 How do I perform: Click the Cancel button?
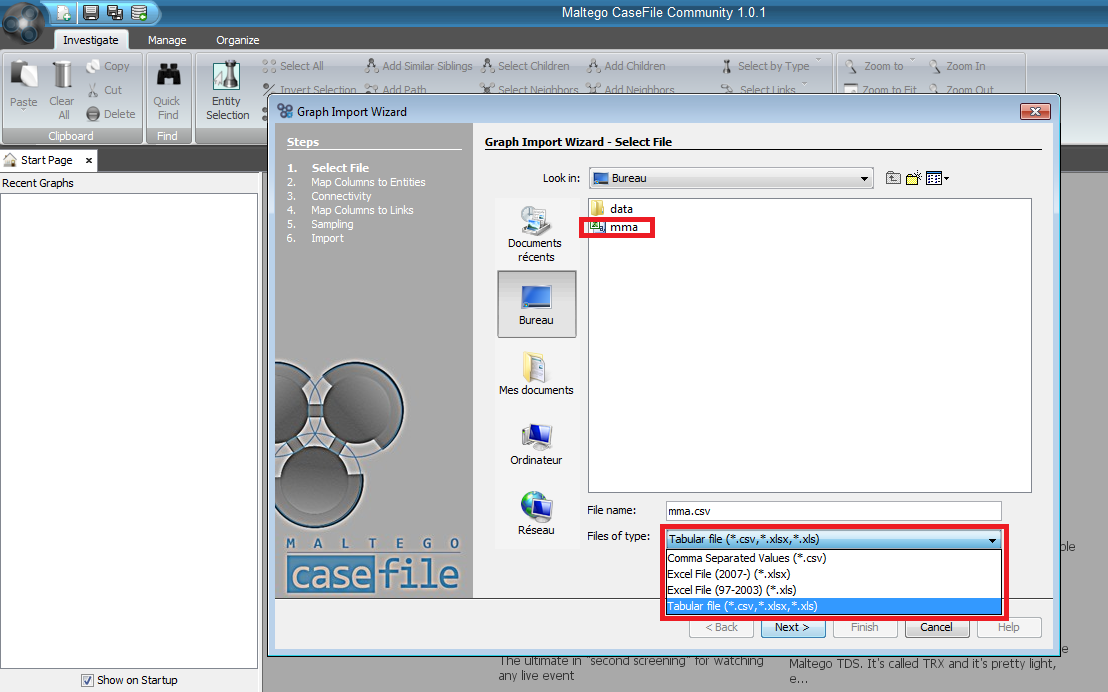click(937, 628)
